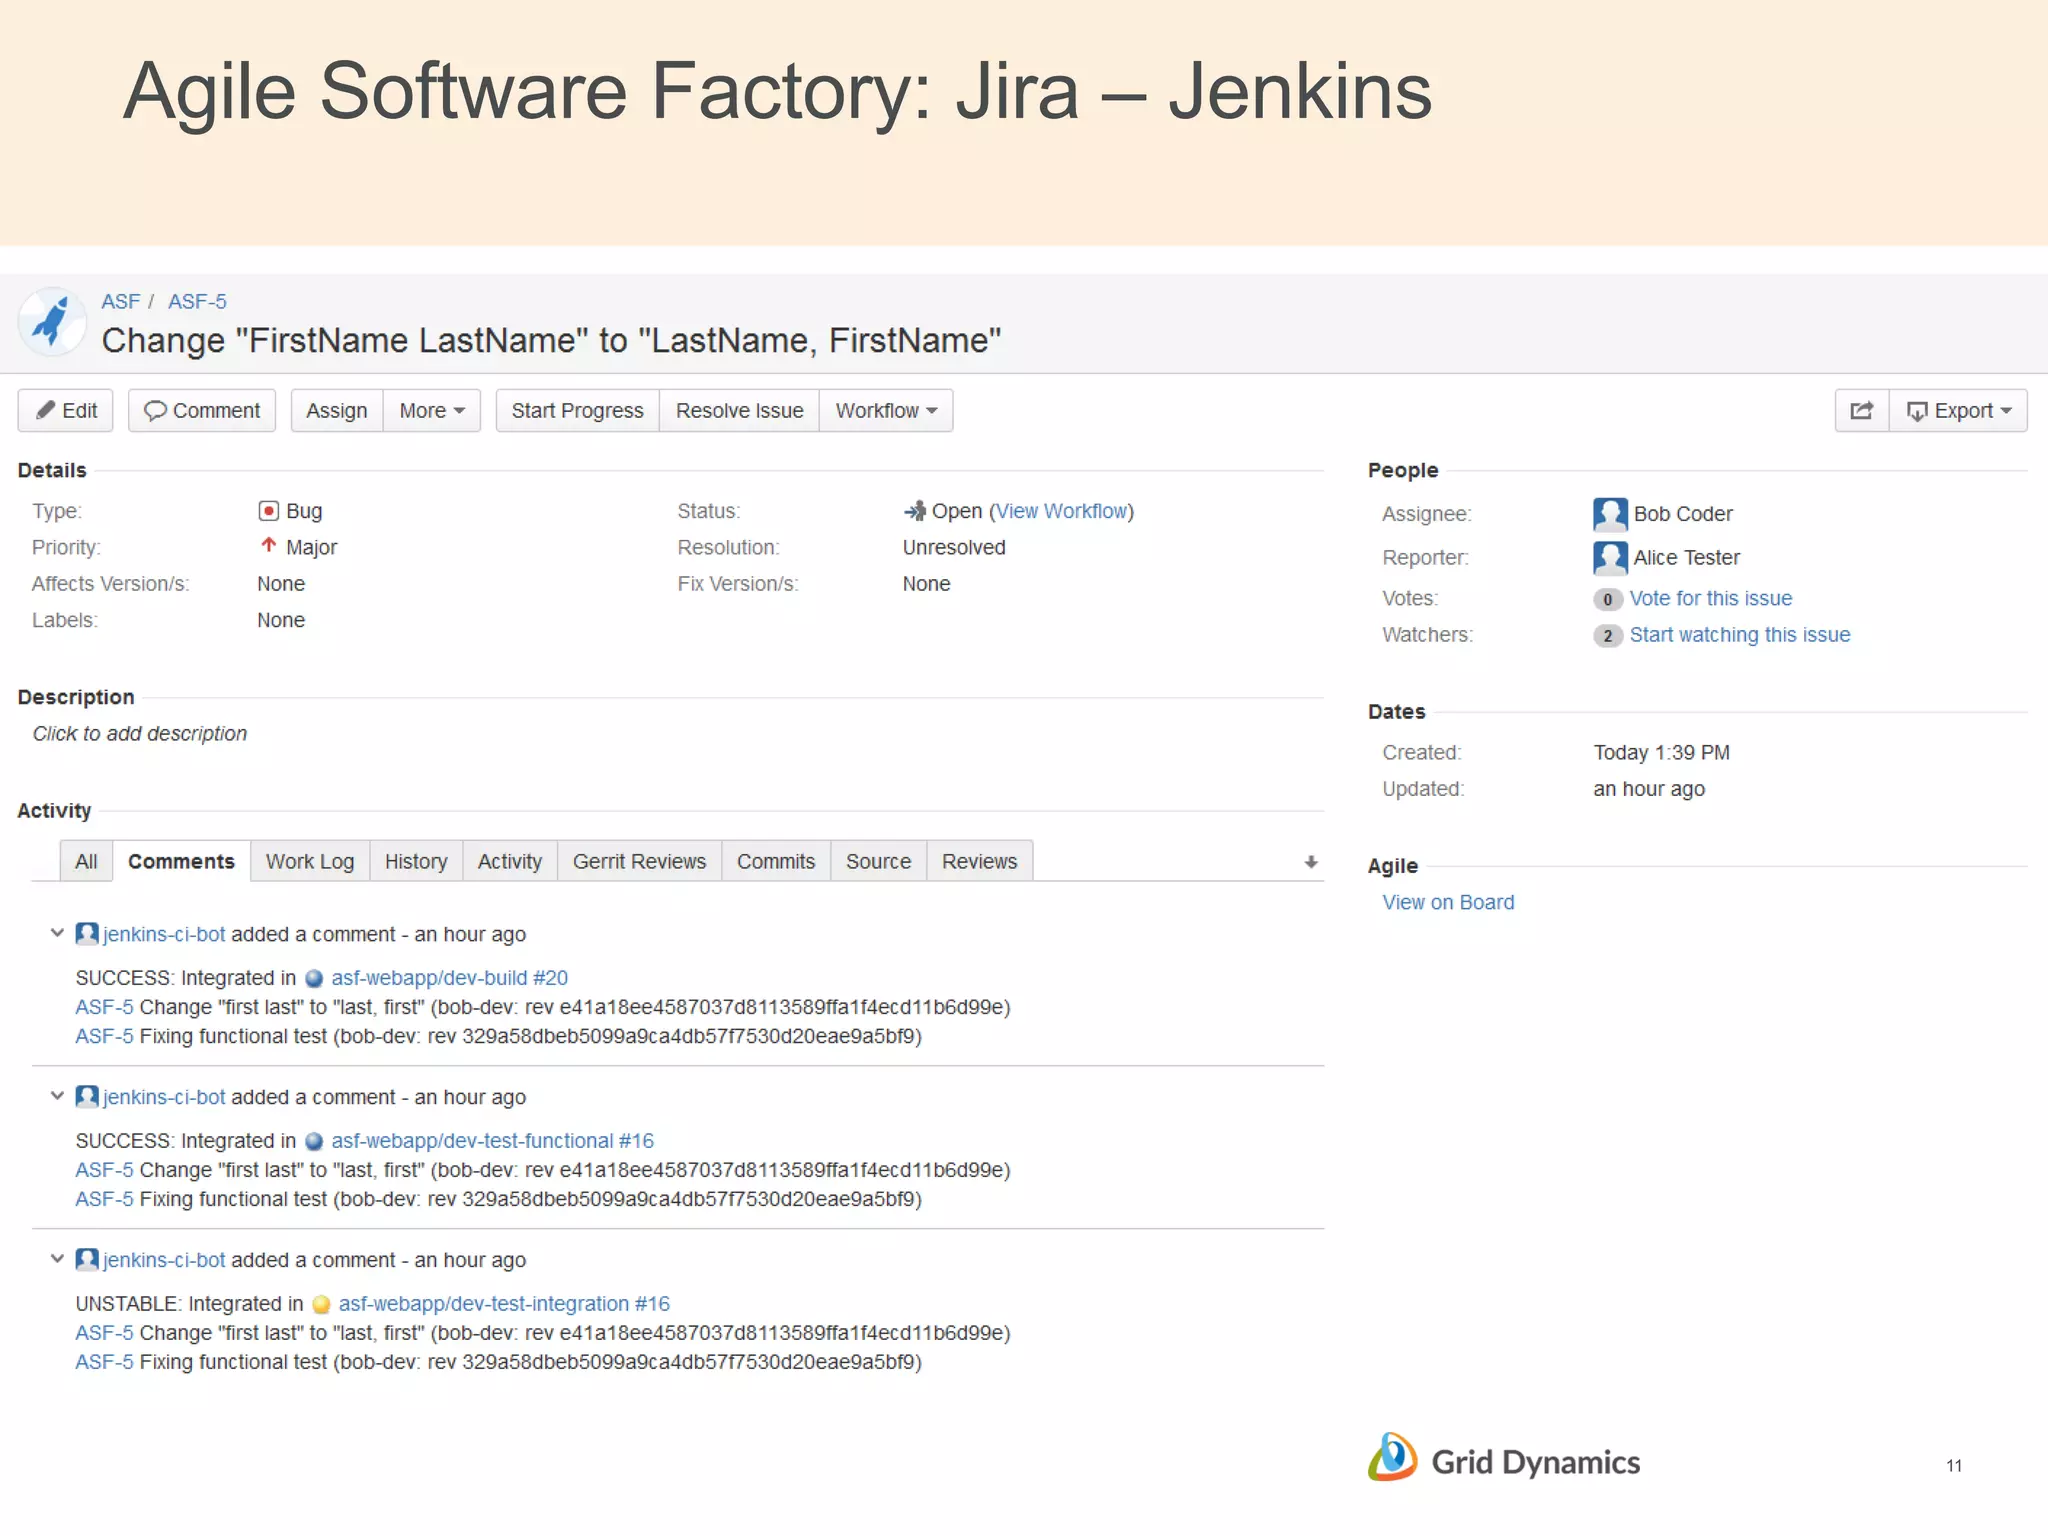
Task: Open asf-webapp/dev-test-functional #16 link
Action: [493, 1141]
